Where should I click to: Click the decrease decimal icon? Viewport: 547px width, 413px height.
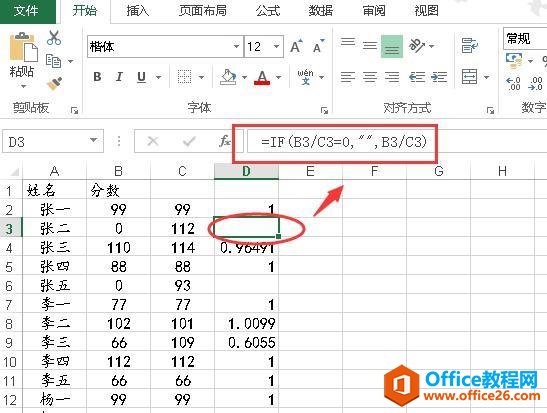pos(535,84)
